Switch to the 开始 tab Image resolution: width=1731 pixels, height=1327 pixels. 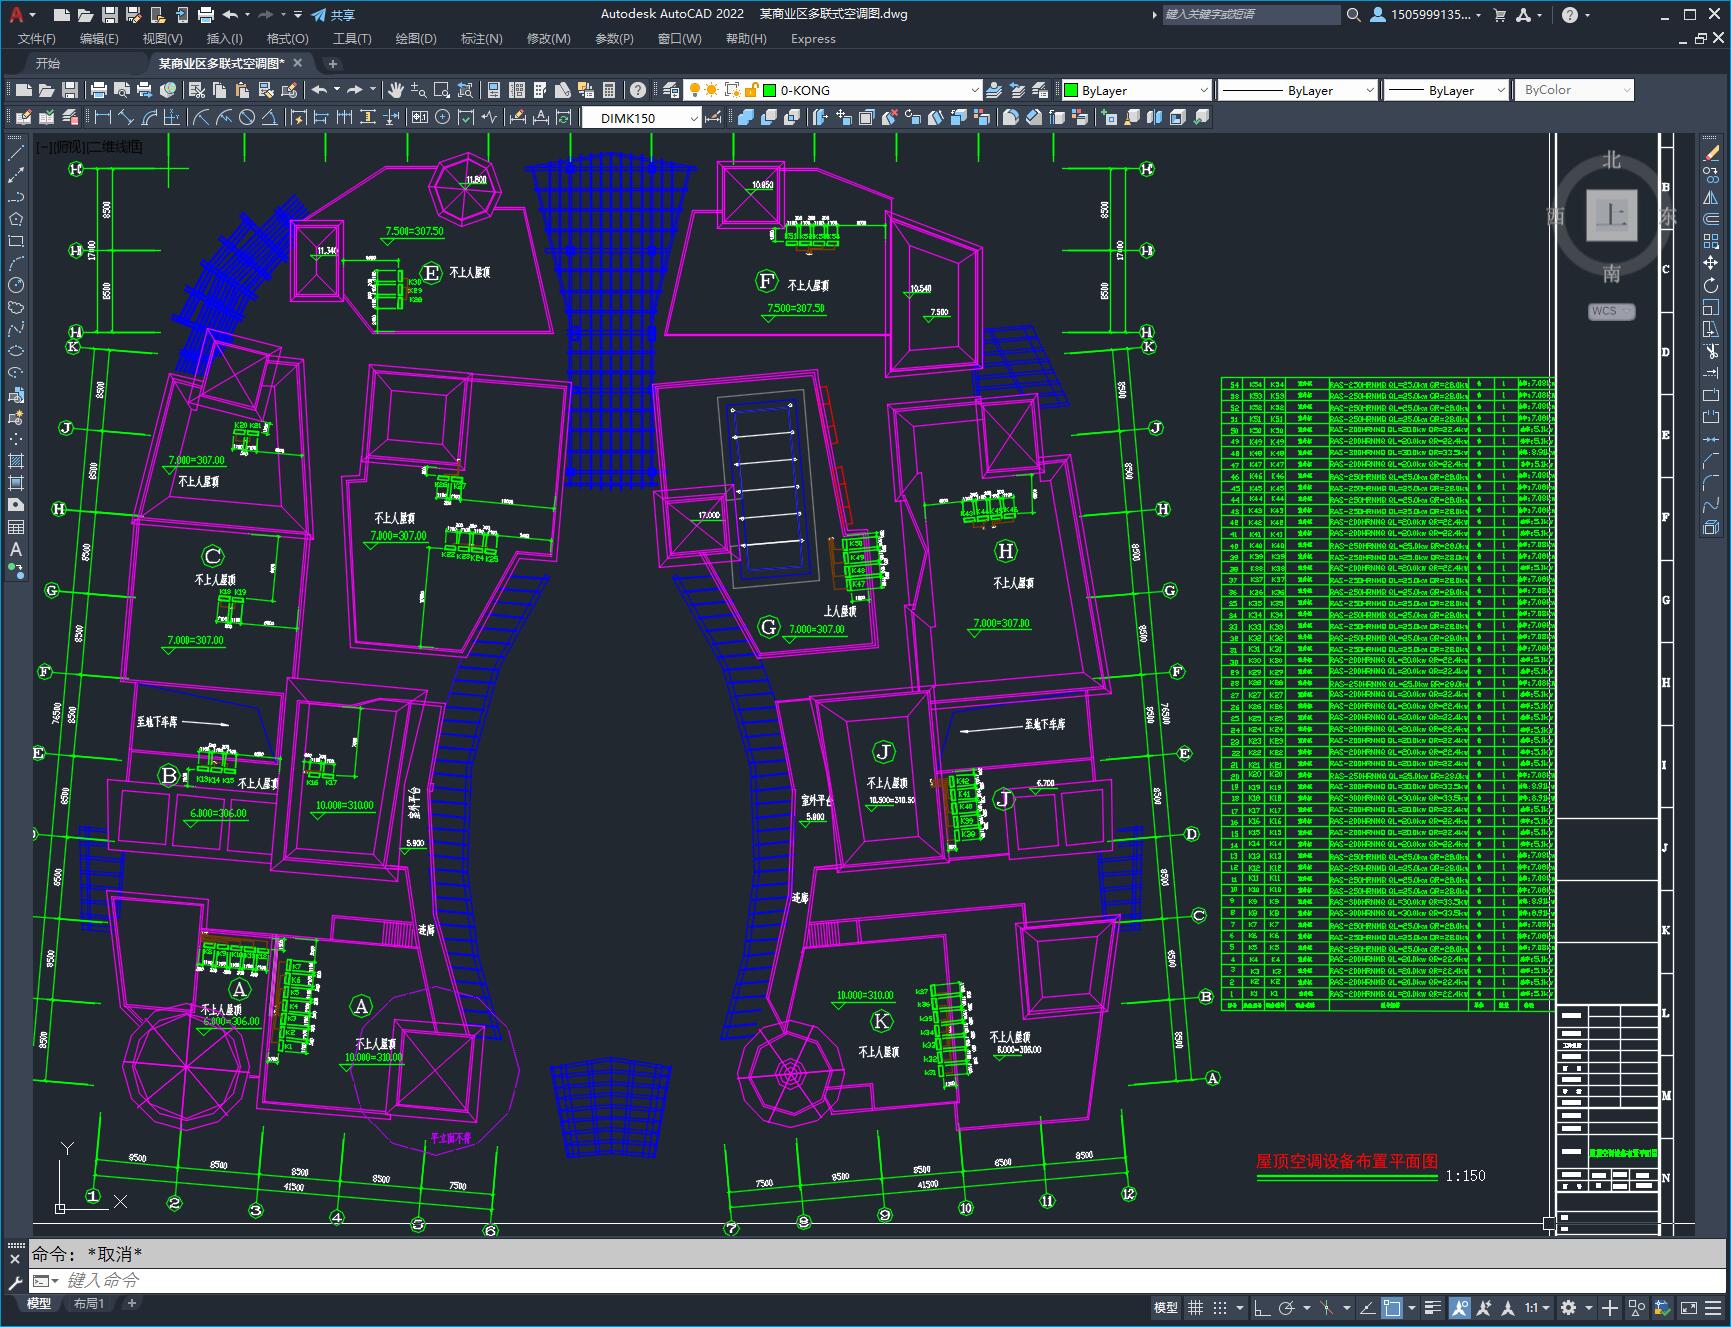tap(48, 63)
